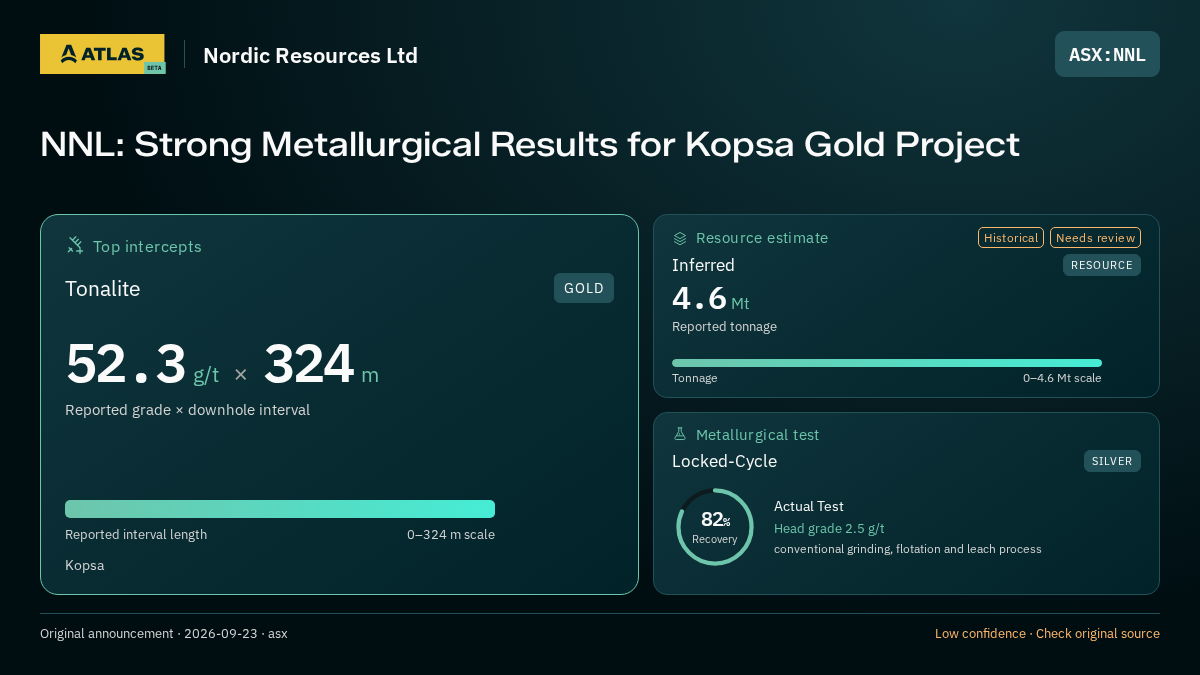
Task: Click the 'Low confidence · Check original source' note
Action: tap(1047, 634)
